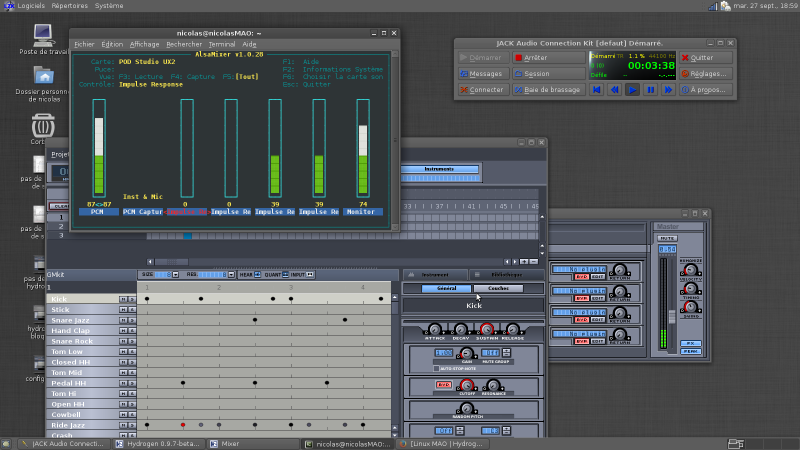
Task: Switch to the Bibliothèque panel tab
Action: click(x=507, y=274)
